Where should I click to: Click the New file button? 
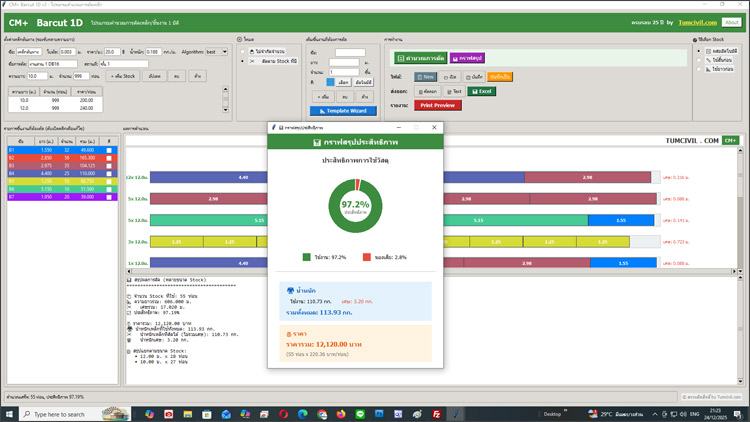(x=426, y=76)
